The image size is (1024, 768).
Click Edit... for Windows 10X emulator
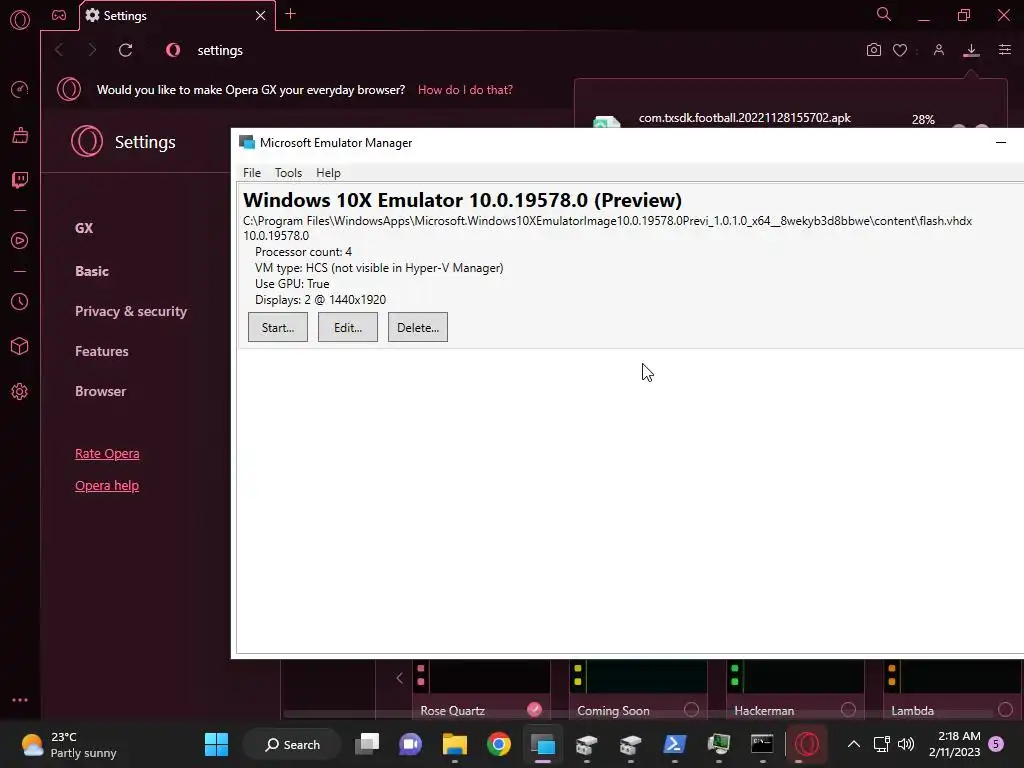coord(347,327)
